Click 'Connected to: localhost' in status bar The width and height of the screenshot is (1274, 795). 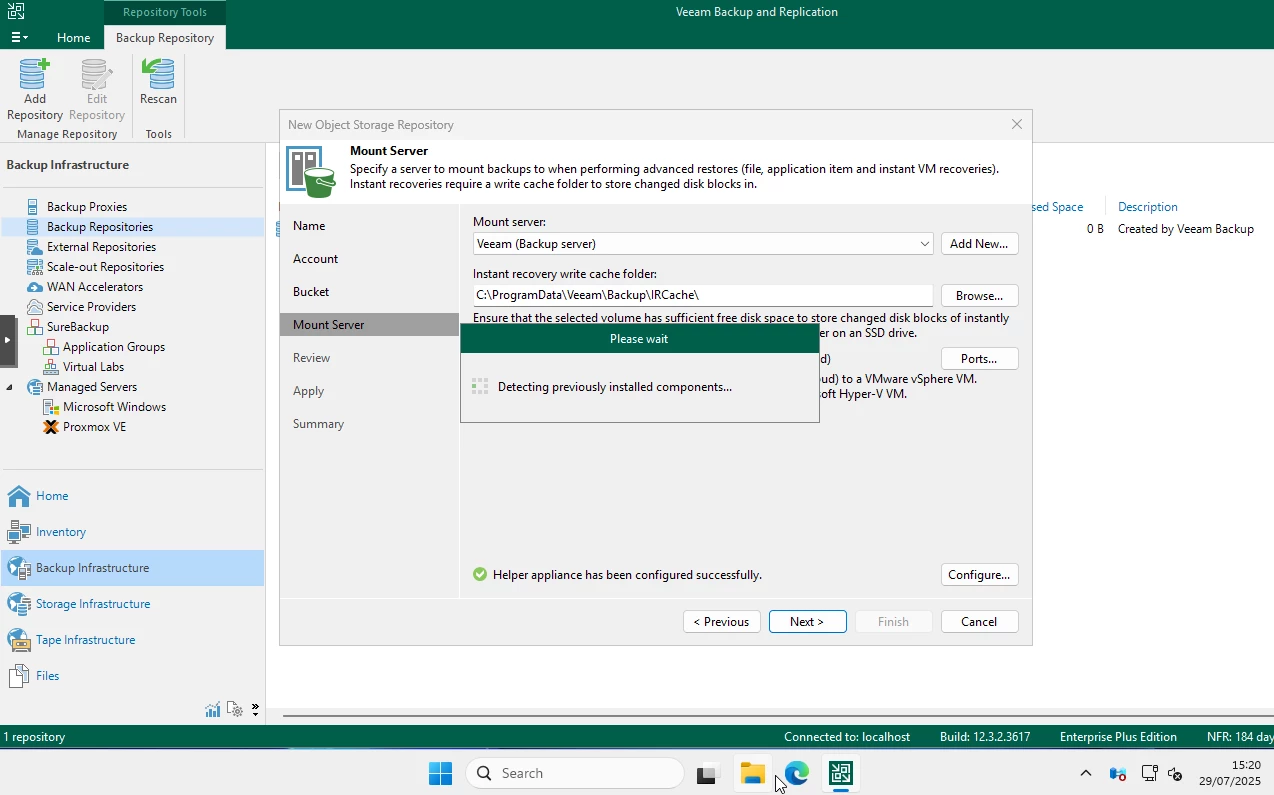[x=847, y=737]
